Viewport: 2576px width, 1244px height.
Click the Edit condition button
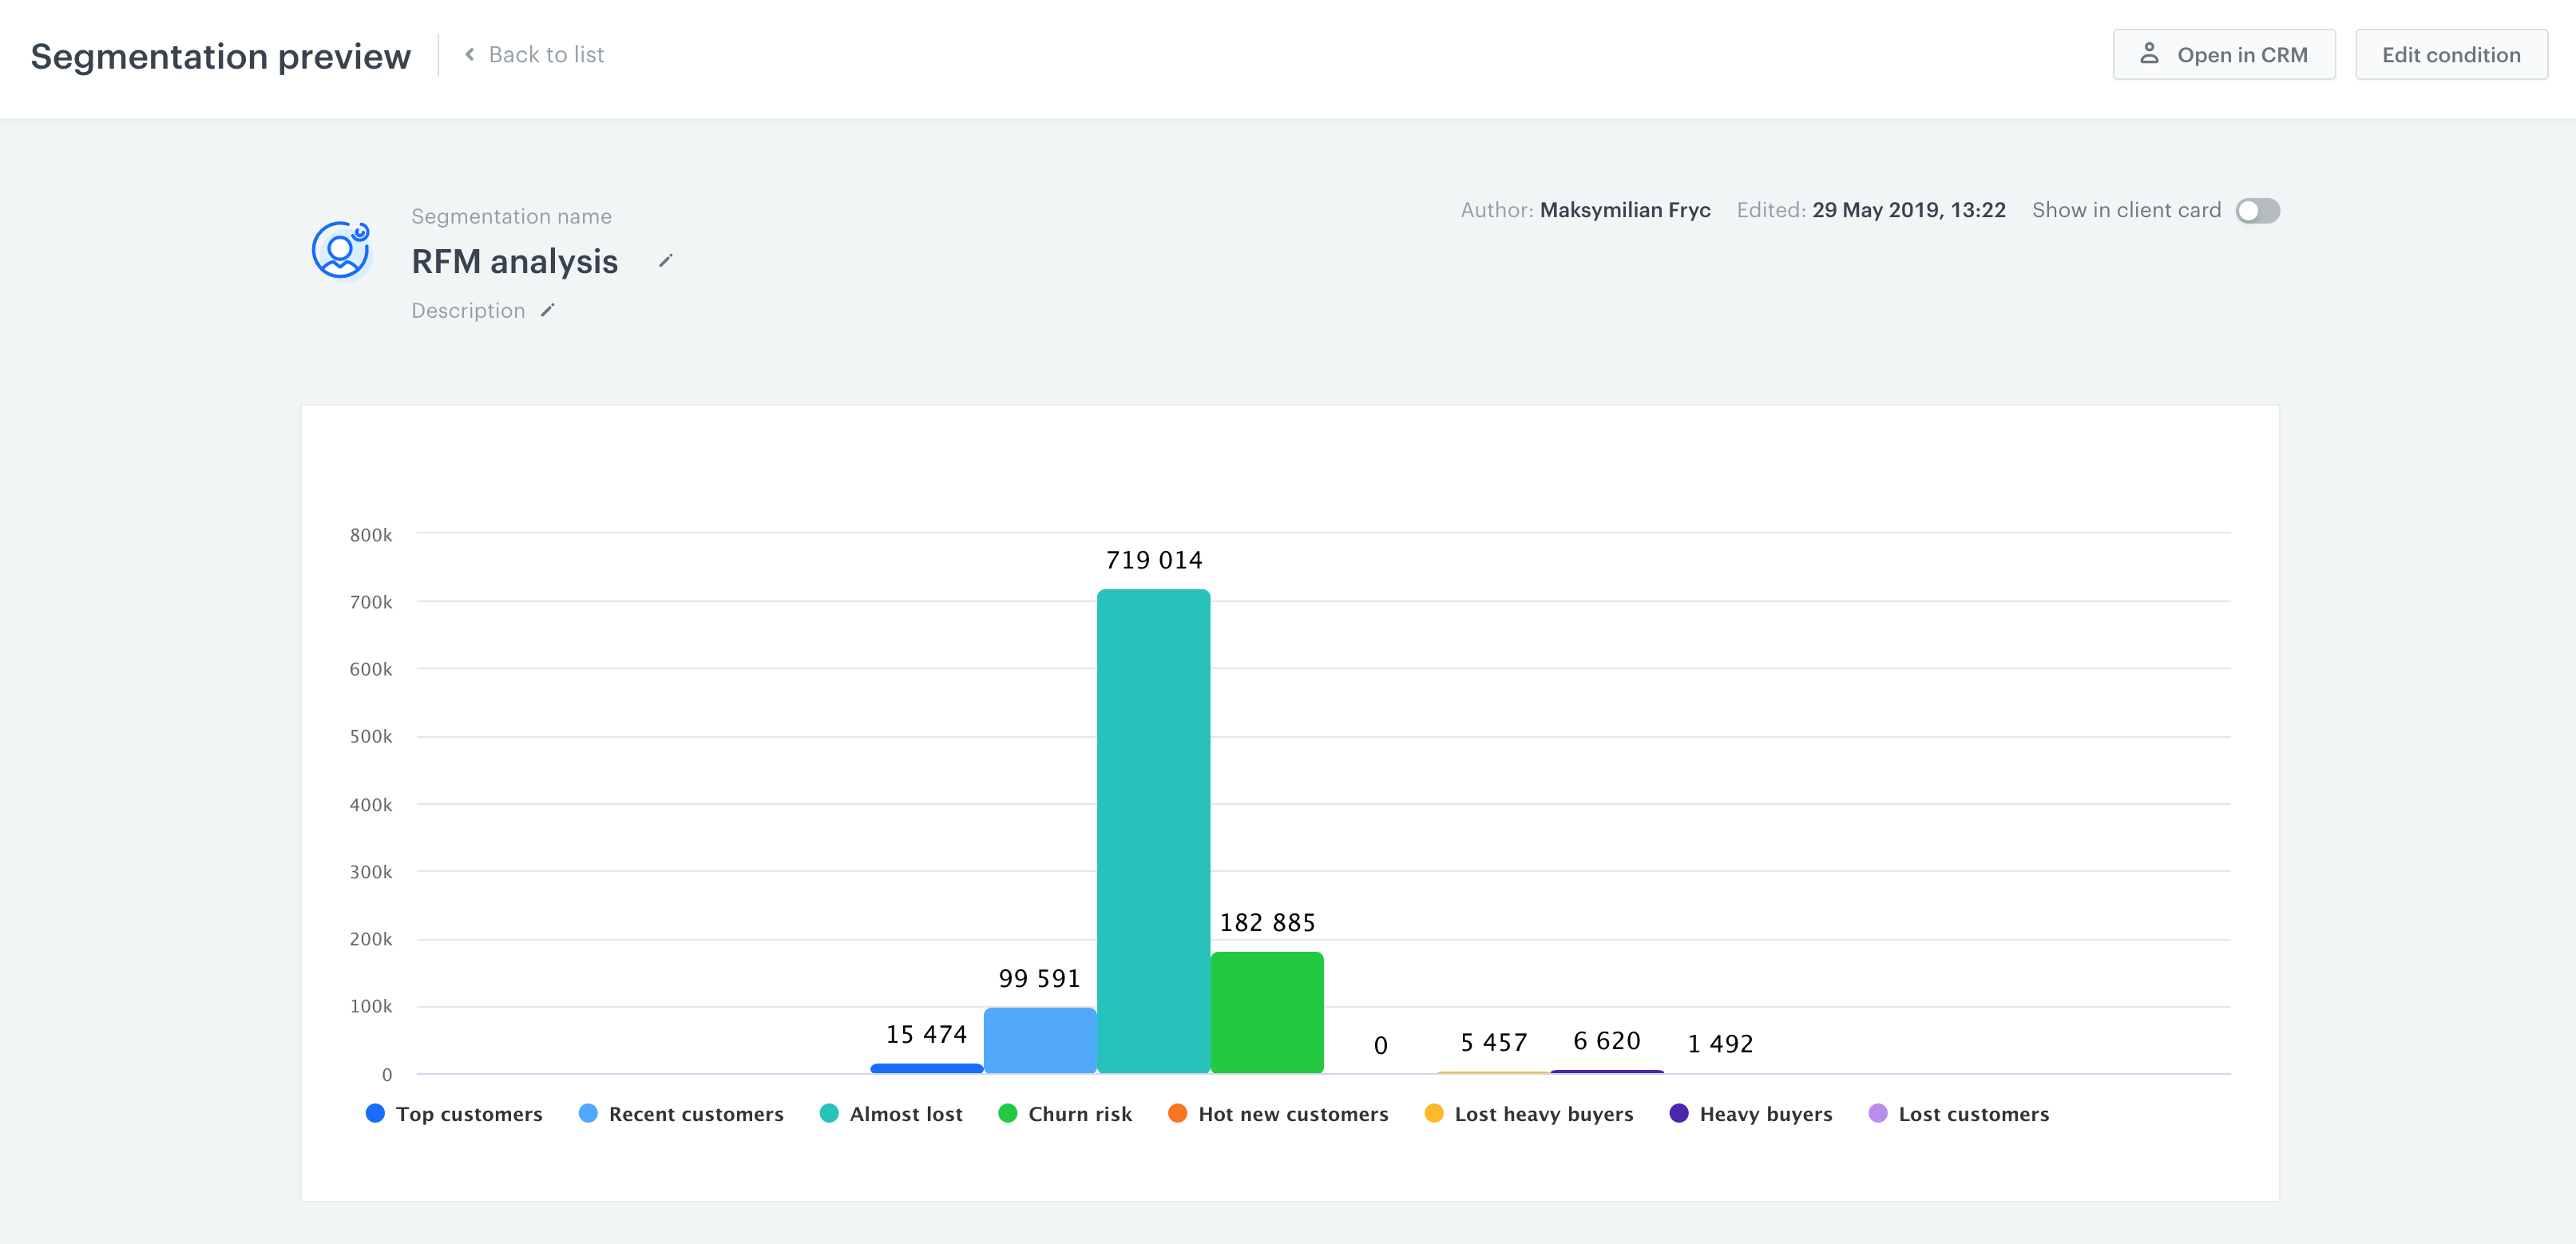(2450, 54)
